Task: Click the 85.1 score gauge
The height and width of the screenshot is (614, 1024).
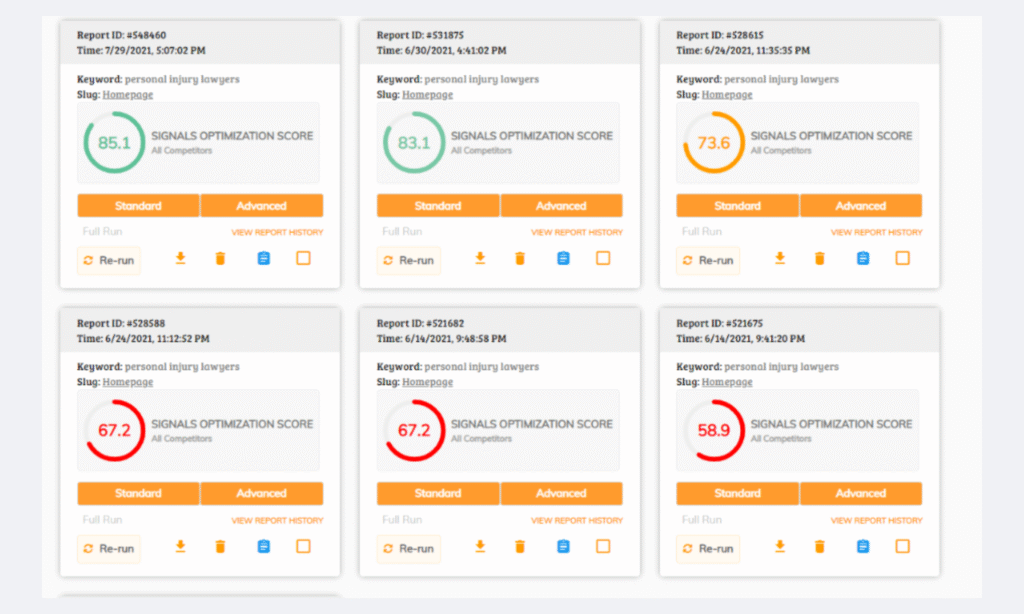Action: point(114,143)
